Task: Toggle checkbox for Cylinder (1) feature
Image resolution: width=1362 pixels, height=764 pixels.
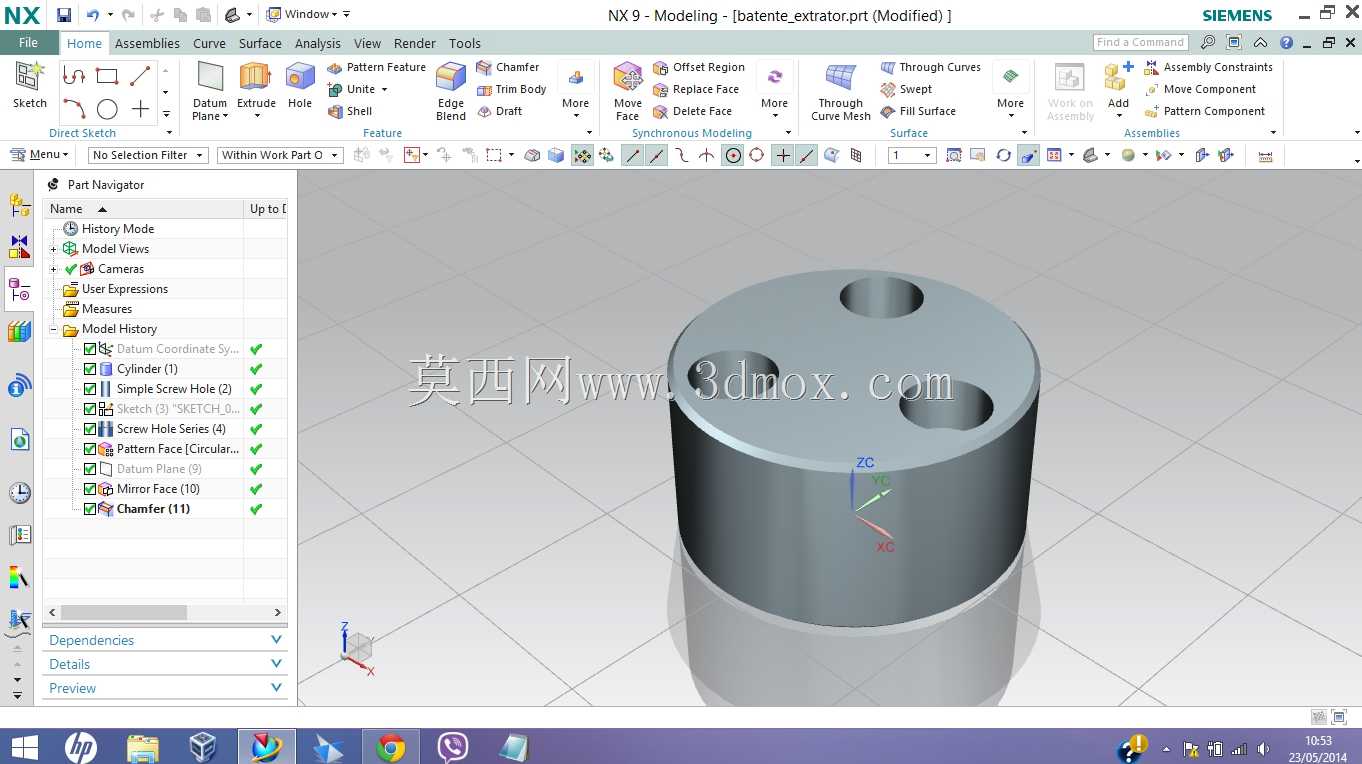Action: click(90, 369)
